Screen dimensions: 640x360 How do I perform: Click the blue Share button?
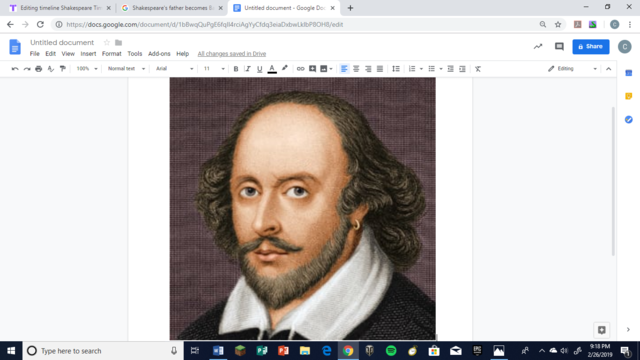click(x=591, y=47)
